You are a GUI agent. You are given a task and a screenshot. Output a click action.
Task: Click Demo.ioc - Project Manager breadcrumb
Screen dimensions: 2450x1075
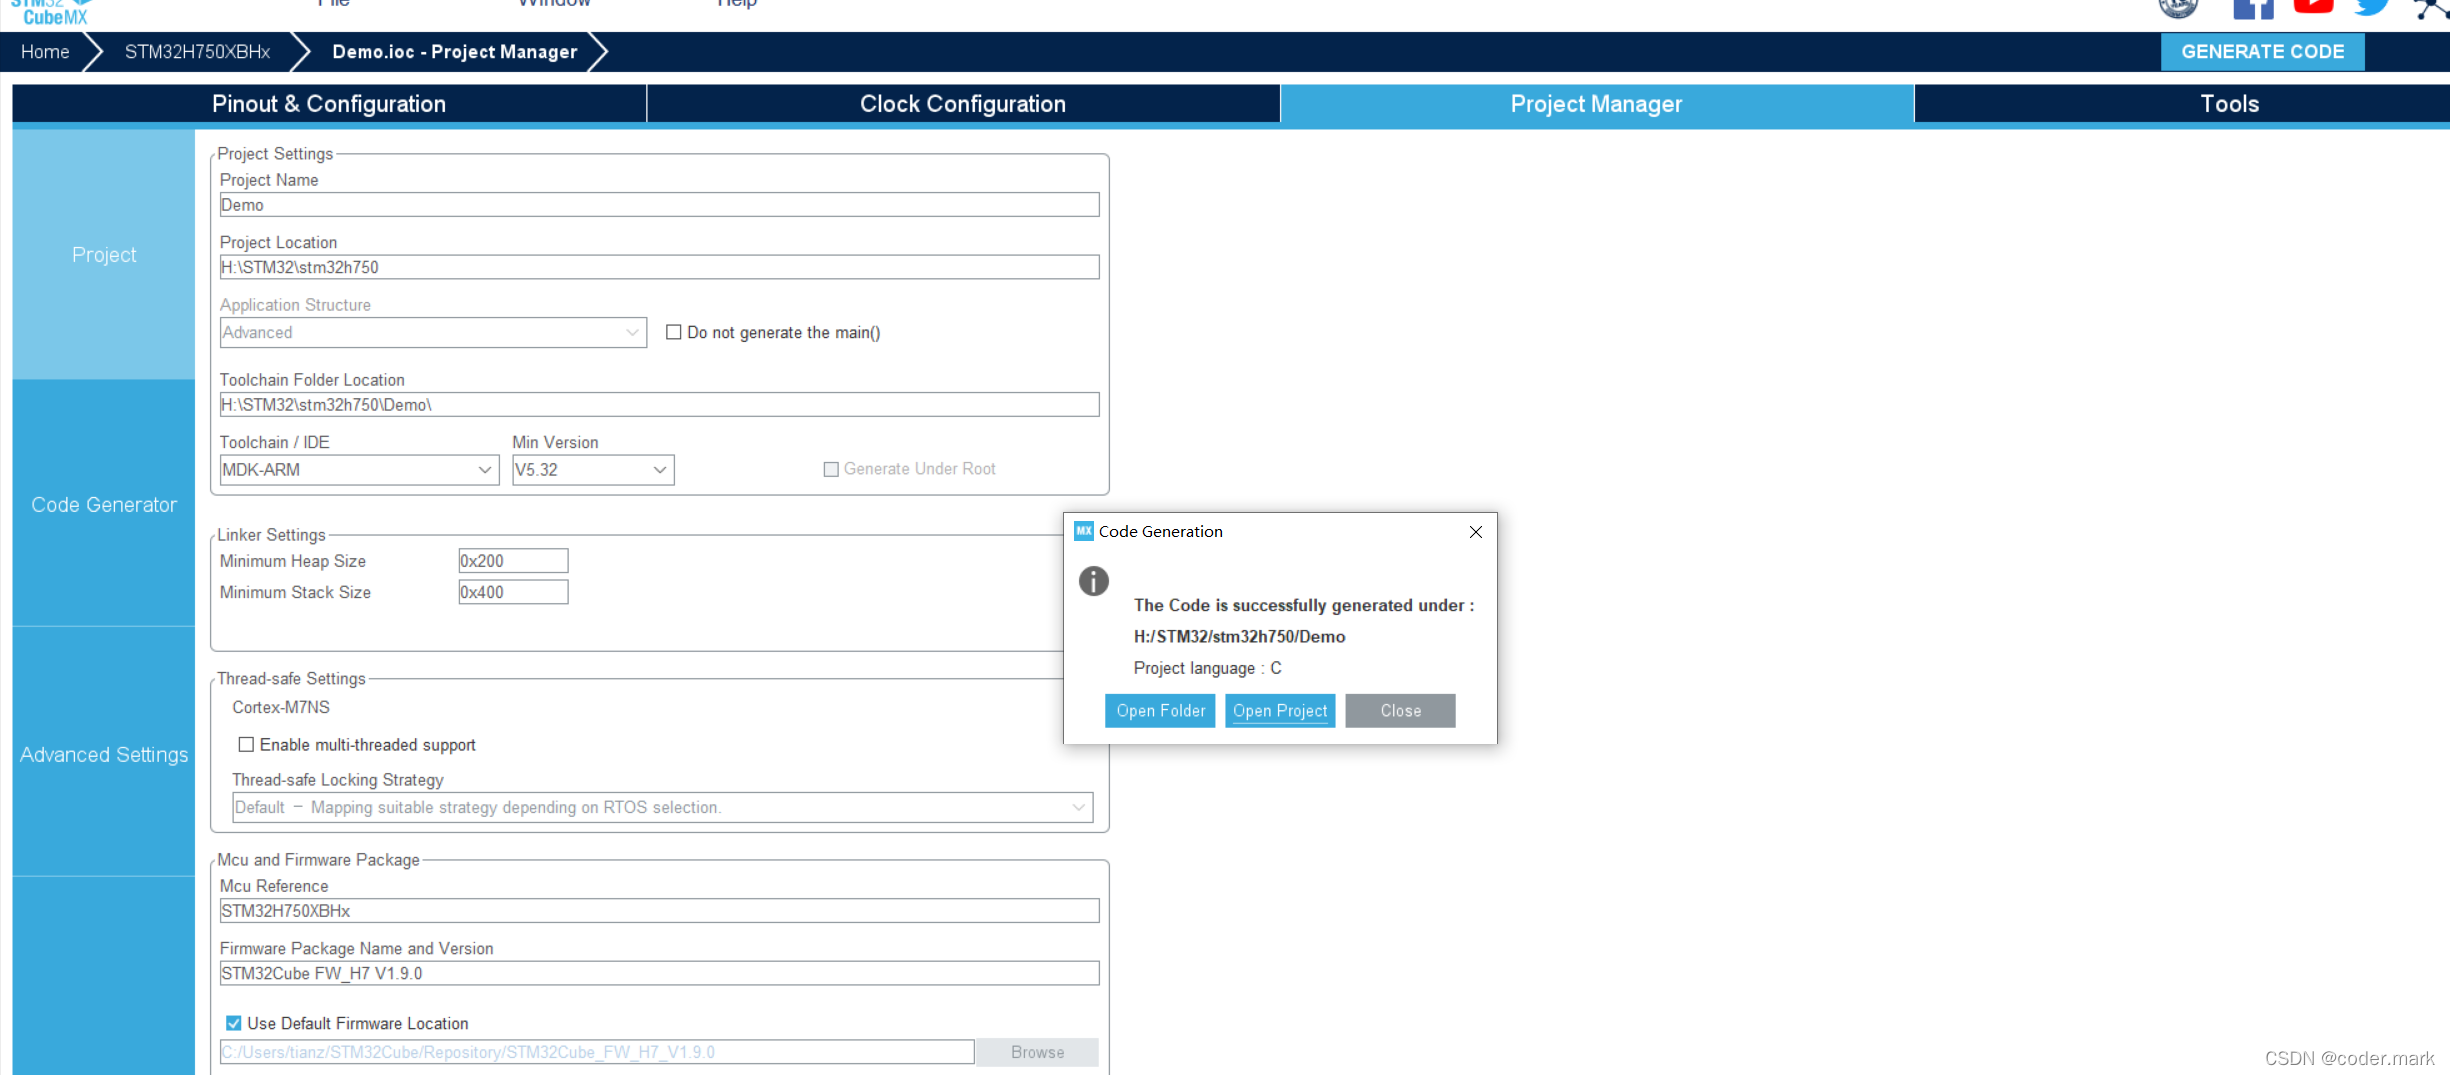click(454, 52)
